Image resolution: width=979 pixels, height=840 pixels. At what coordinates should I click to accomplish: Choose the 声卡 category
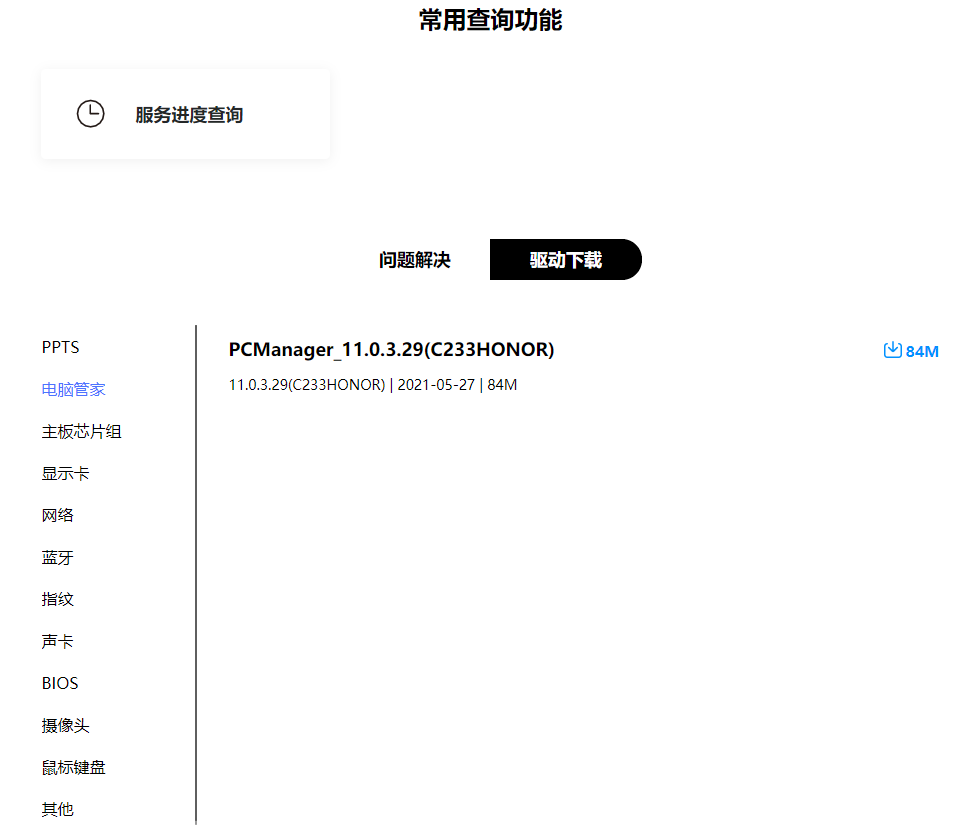57,641
